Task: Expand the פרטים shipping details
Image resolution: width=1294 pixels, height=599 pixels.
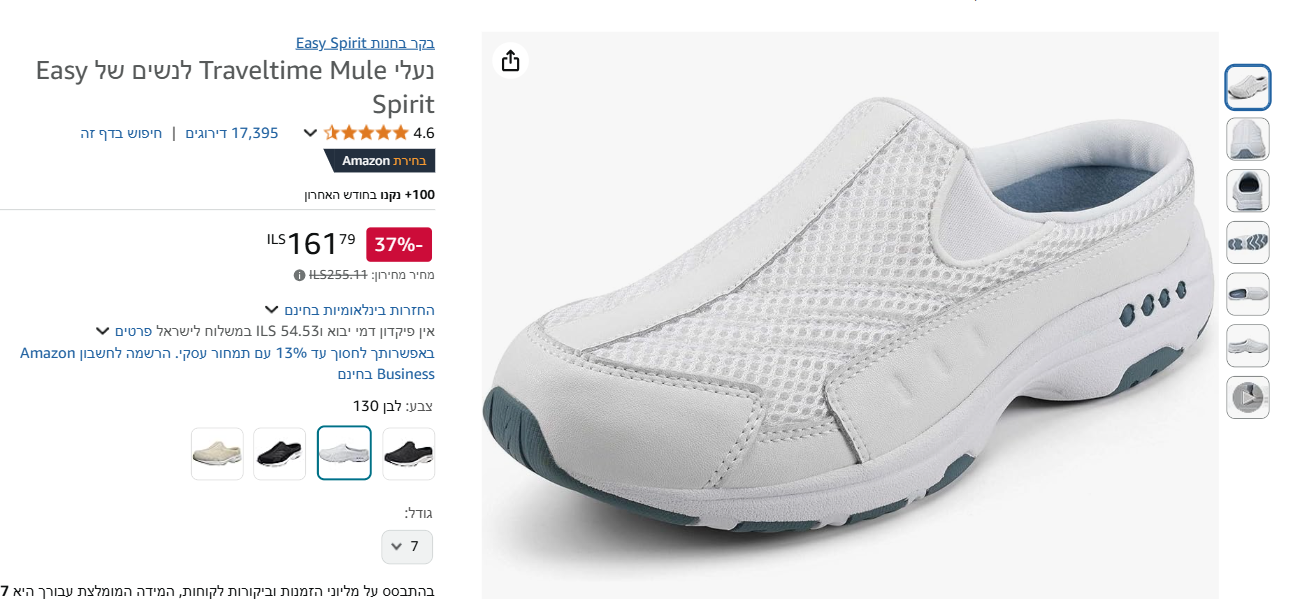Action: coord(102,331)
